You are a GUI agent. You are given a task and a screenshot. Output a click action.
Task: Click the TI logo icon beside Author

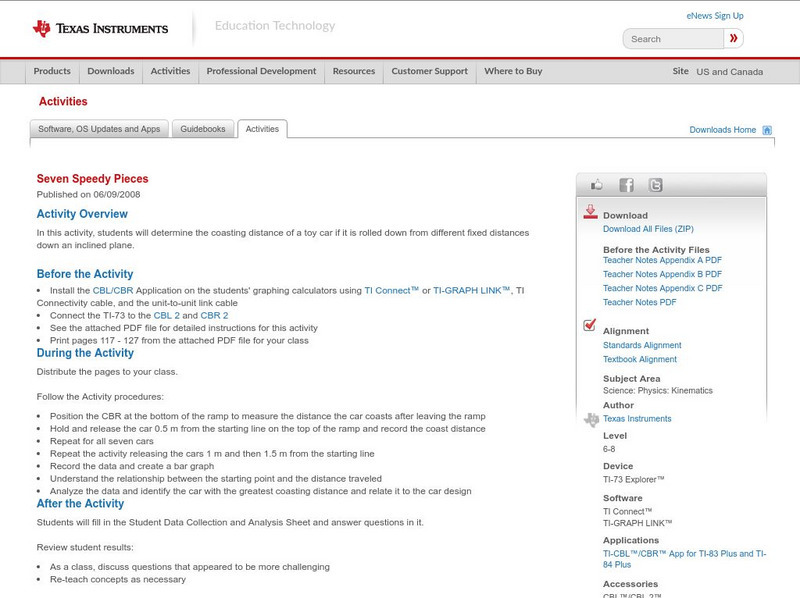click(591, 419)
